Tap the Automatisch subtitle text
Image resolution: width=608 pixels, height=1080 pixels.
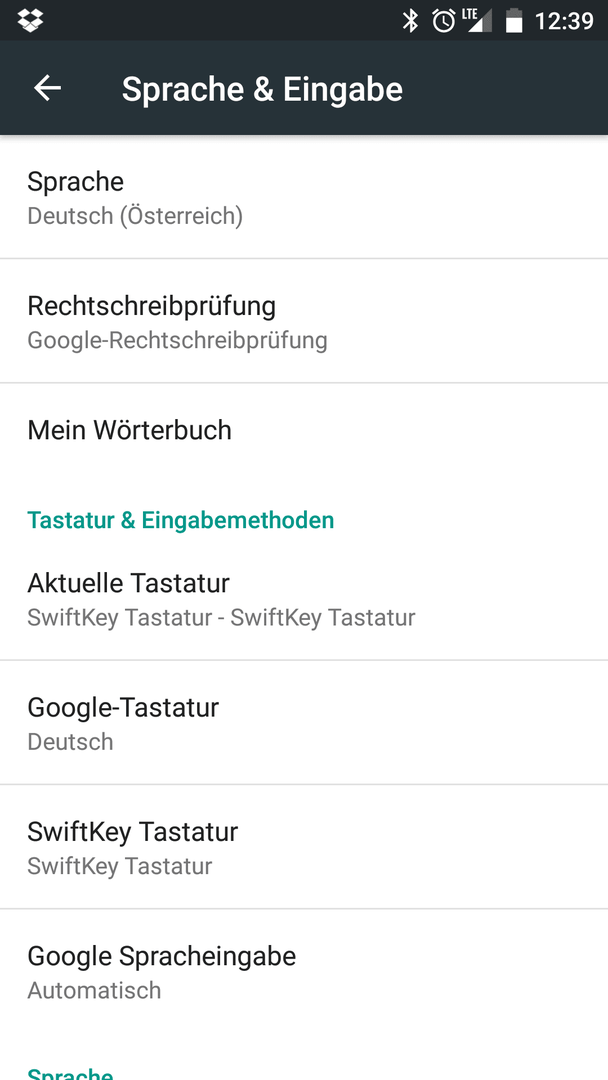(x=94, y=990)
